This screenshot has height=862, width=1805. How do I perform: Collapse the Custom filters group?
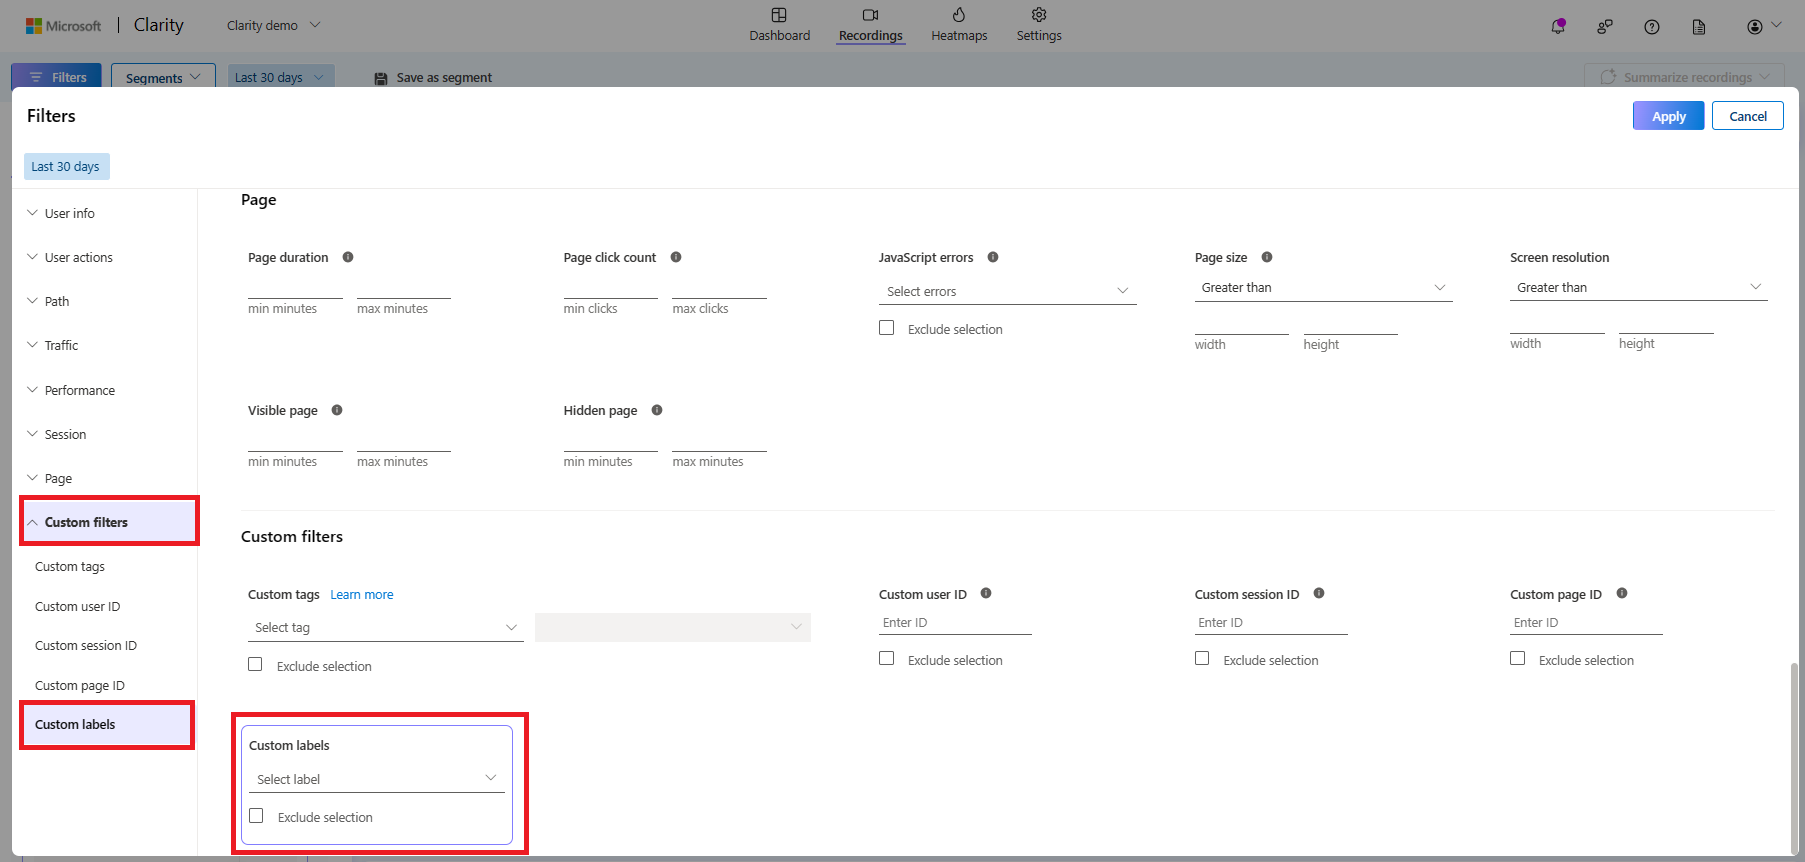[x=109, y=522]
